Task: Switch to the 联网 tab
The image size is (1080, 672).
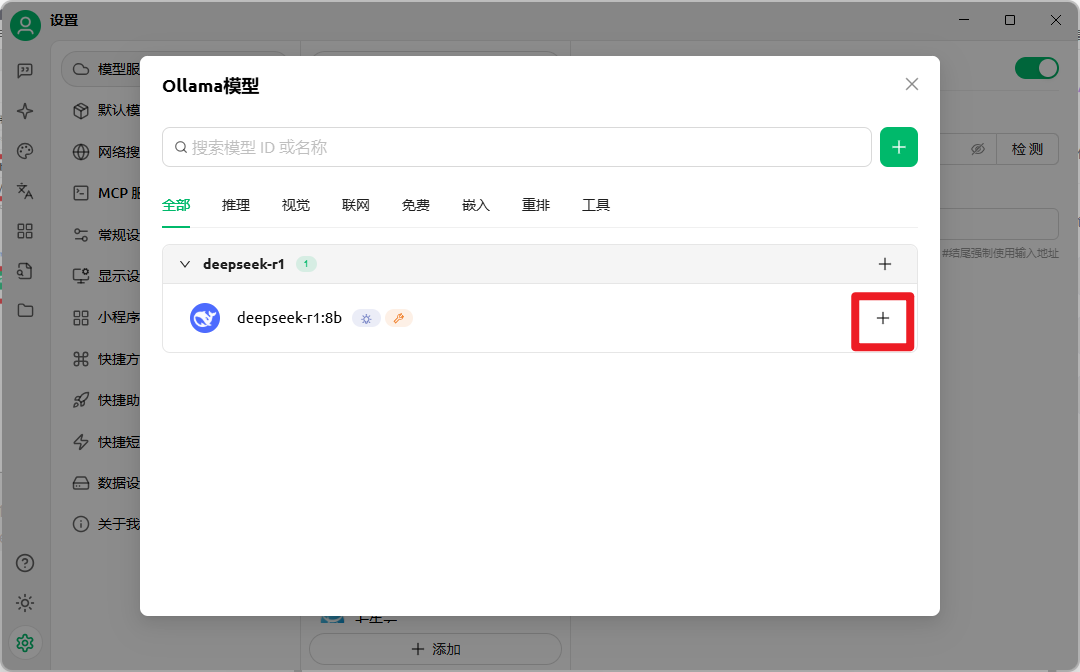Action: (x=355, y=204)
